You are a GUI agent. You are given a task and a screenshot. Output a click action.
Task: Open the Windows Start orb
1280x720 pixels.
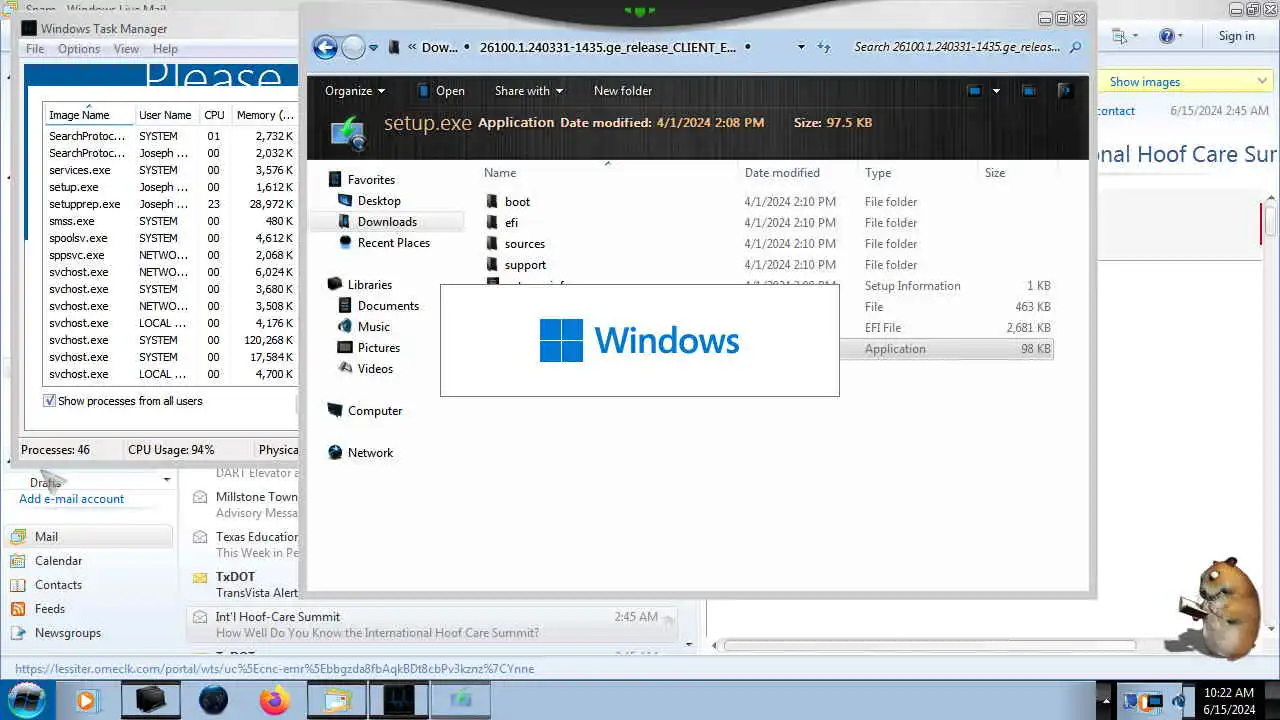pyautogui.click(x=27, y=699)
